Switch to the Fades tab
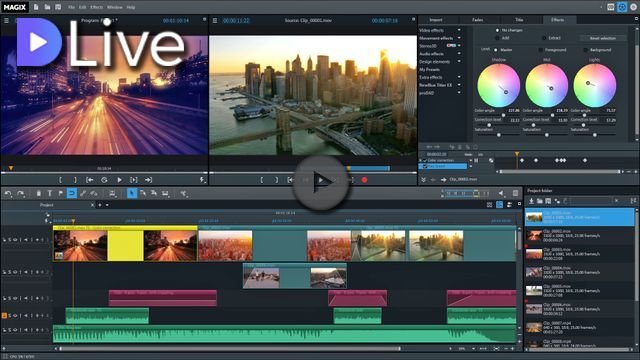Image resolution: width=640 pixels, height=360 pixels. tap(477, 20)
